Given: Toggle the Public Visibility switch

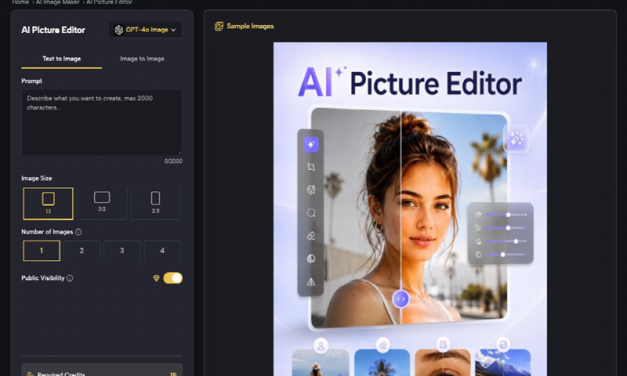Looking at the screenshot, I should (x=173, y=278).
